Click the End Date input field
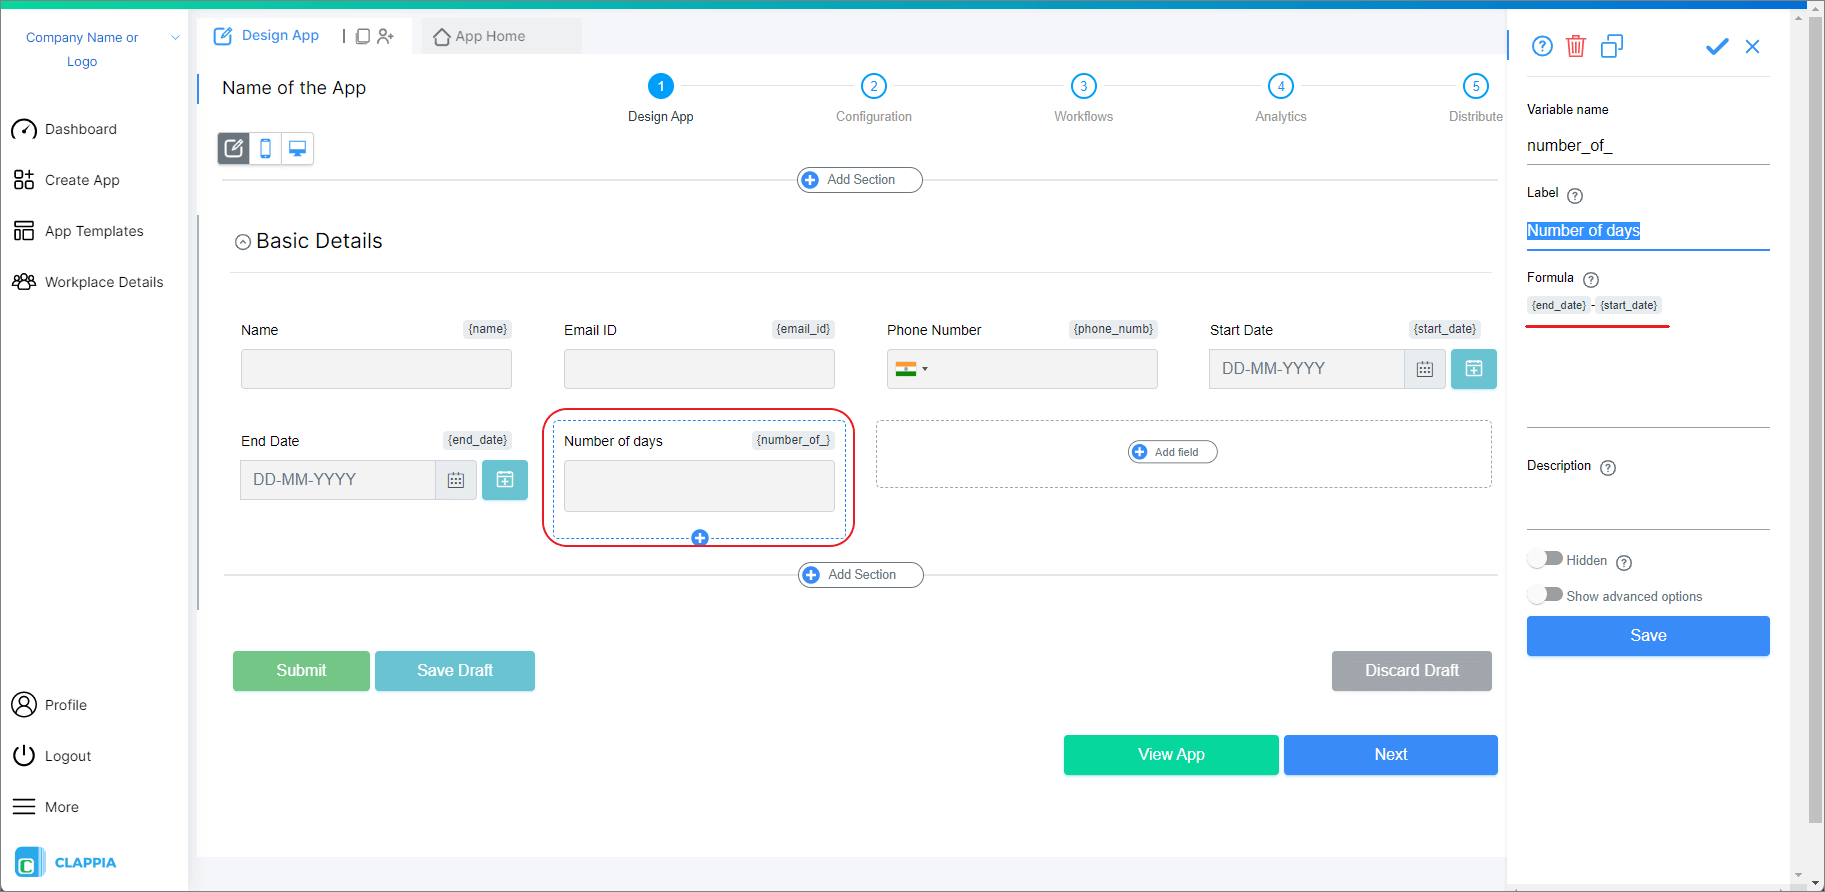This screenshot has height=892, width=1825. pos(337,480)
